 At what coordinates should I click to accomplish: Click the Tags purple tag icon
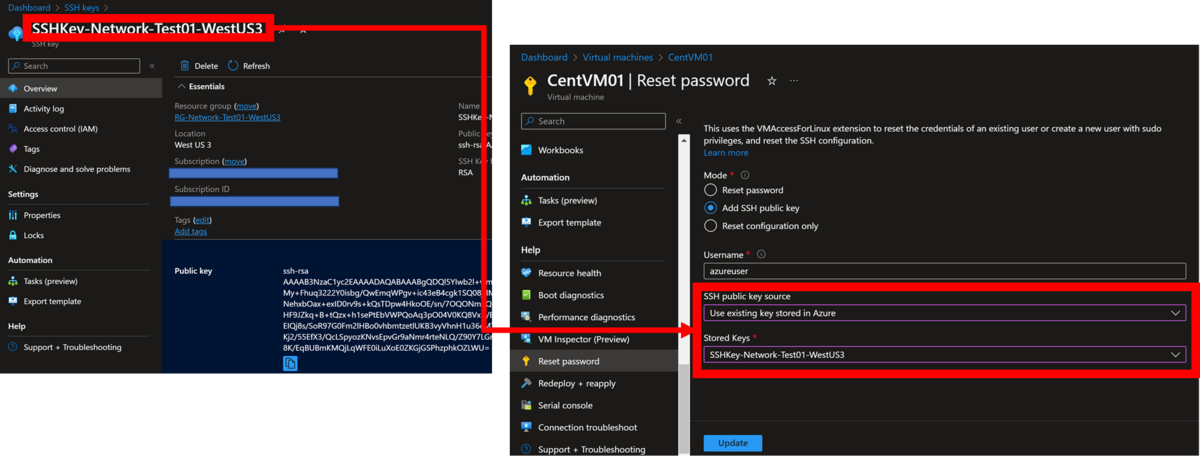pos(13,149)
